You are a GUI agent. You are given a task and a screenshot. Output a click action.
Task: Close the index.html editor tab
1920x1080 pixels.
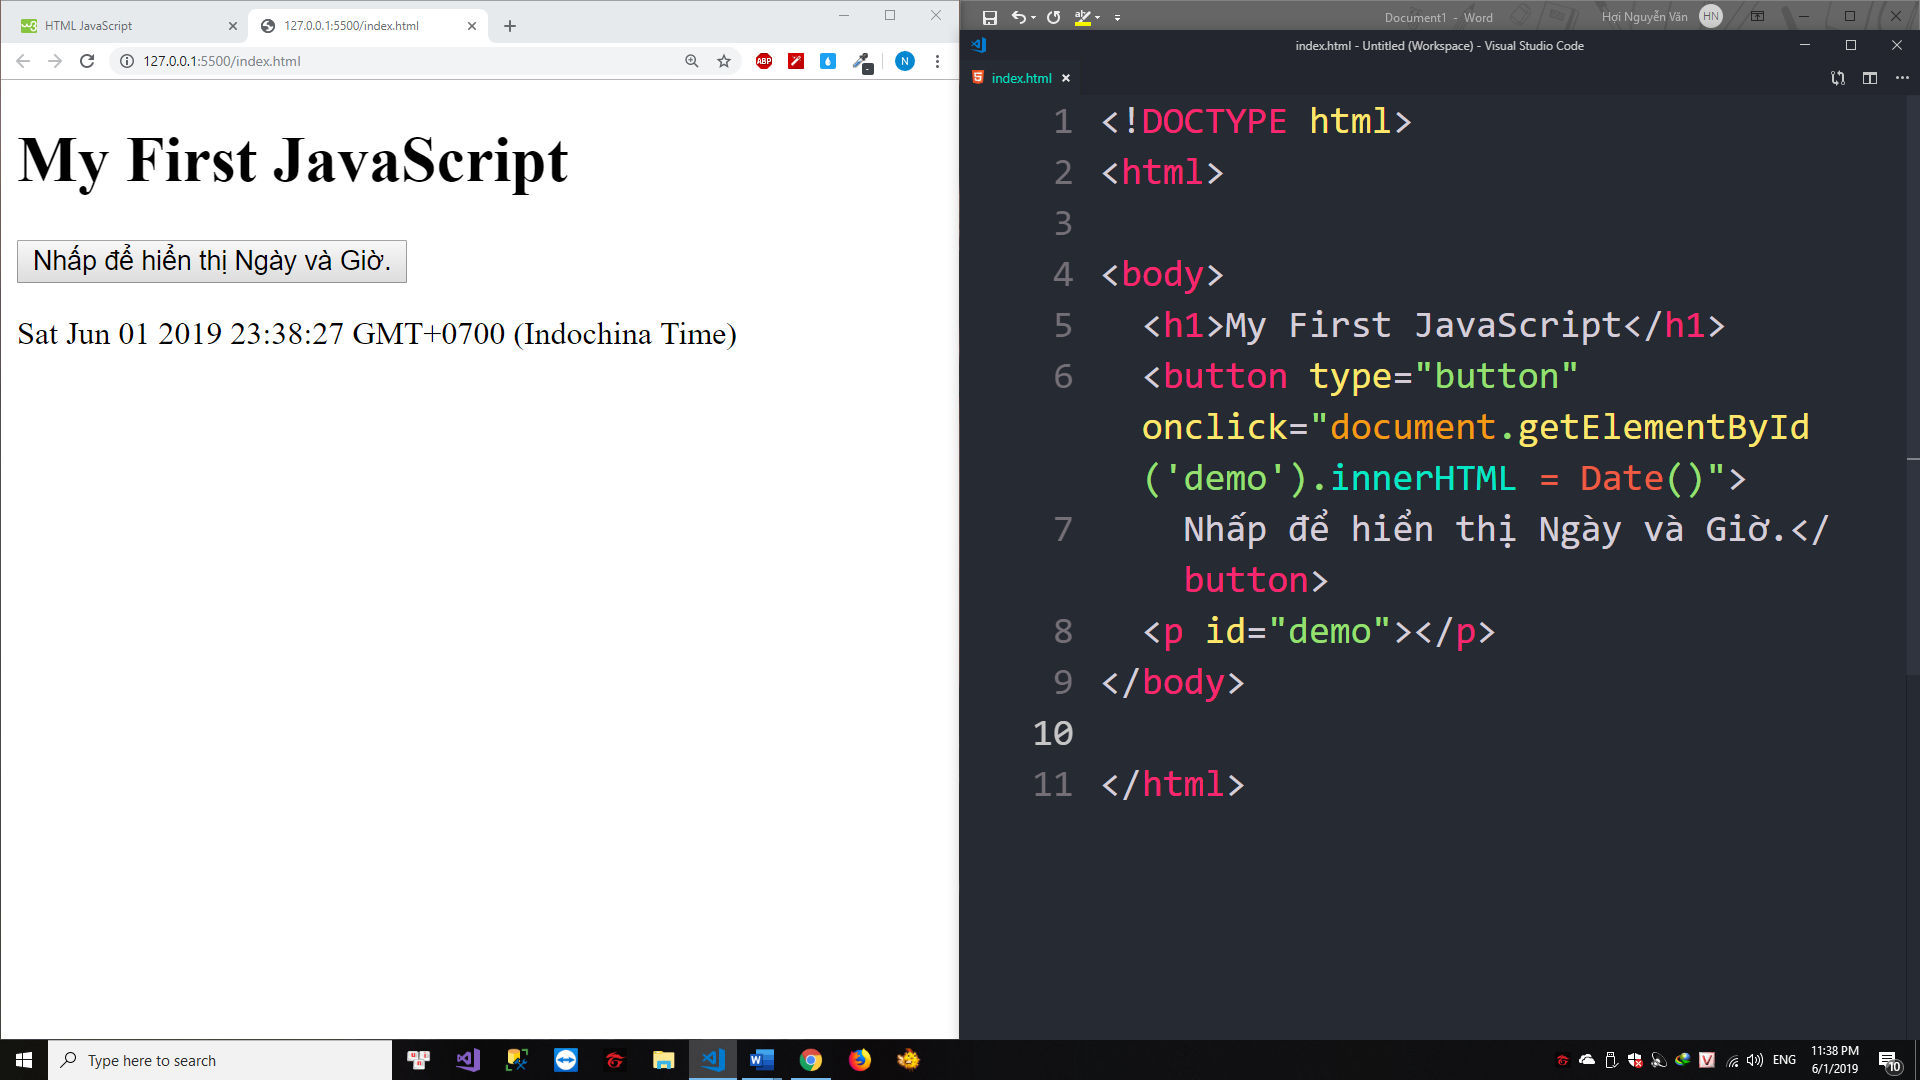pyautogui.click(x=1066, y=78)
